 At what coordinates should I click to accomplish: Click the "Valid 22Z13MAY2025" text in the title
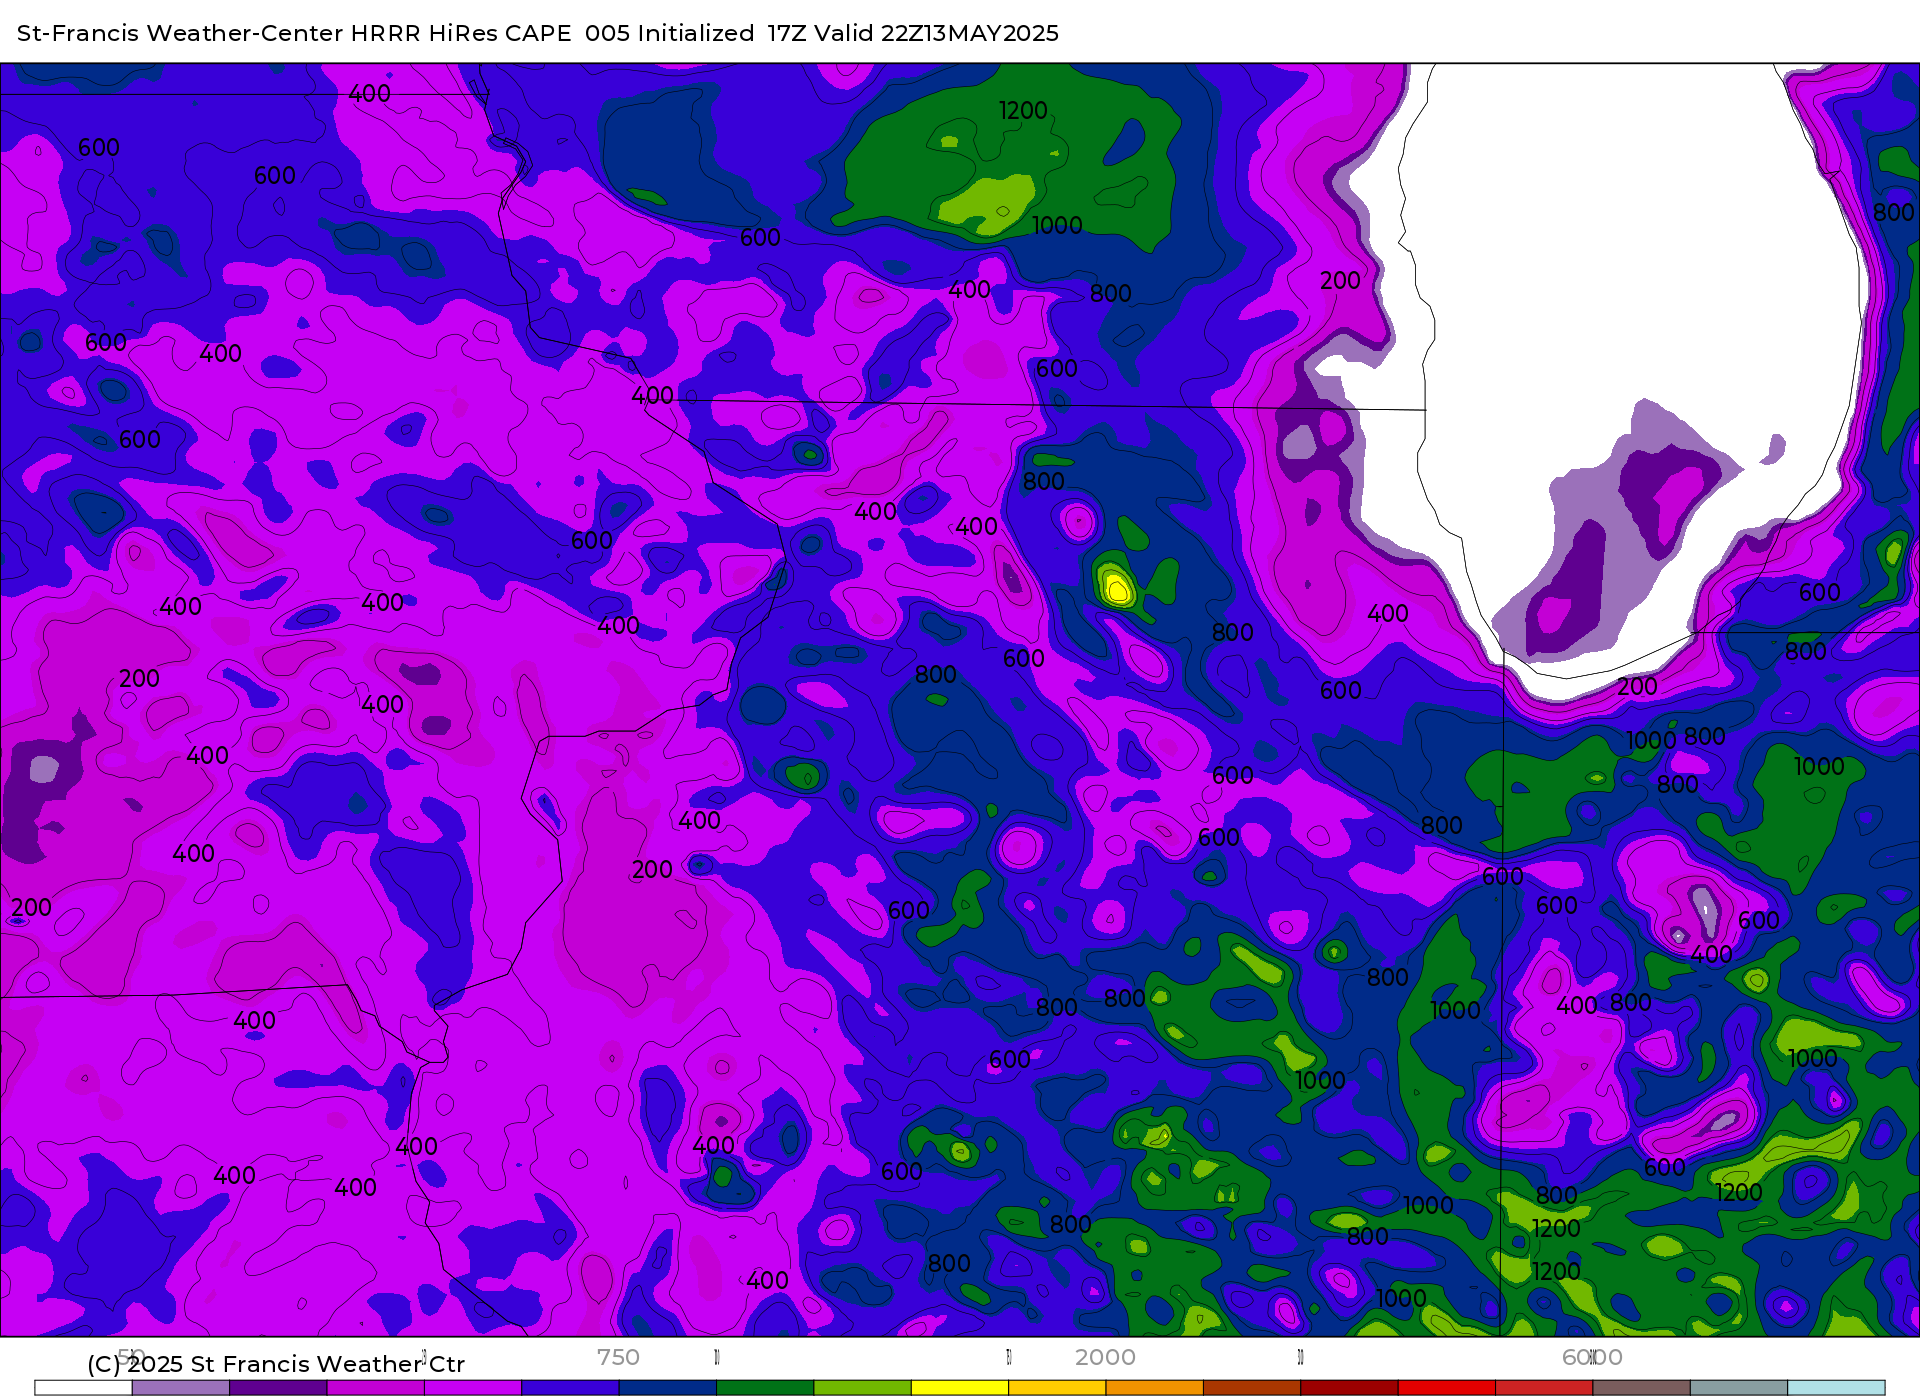[x=936, y=33]
